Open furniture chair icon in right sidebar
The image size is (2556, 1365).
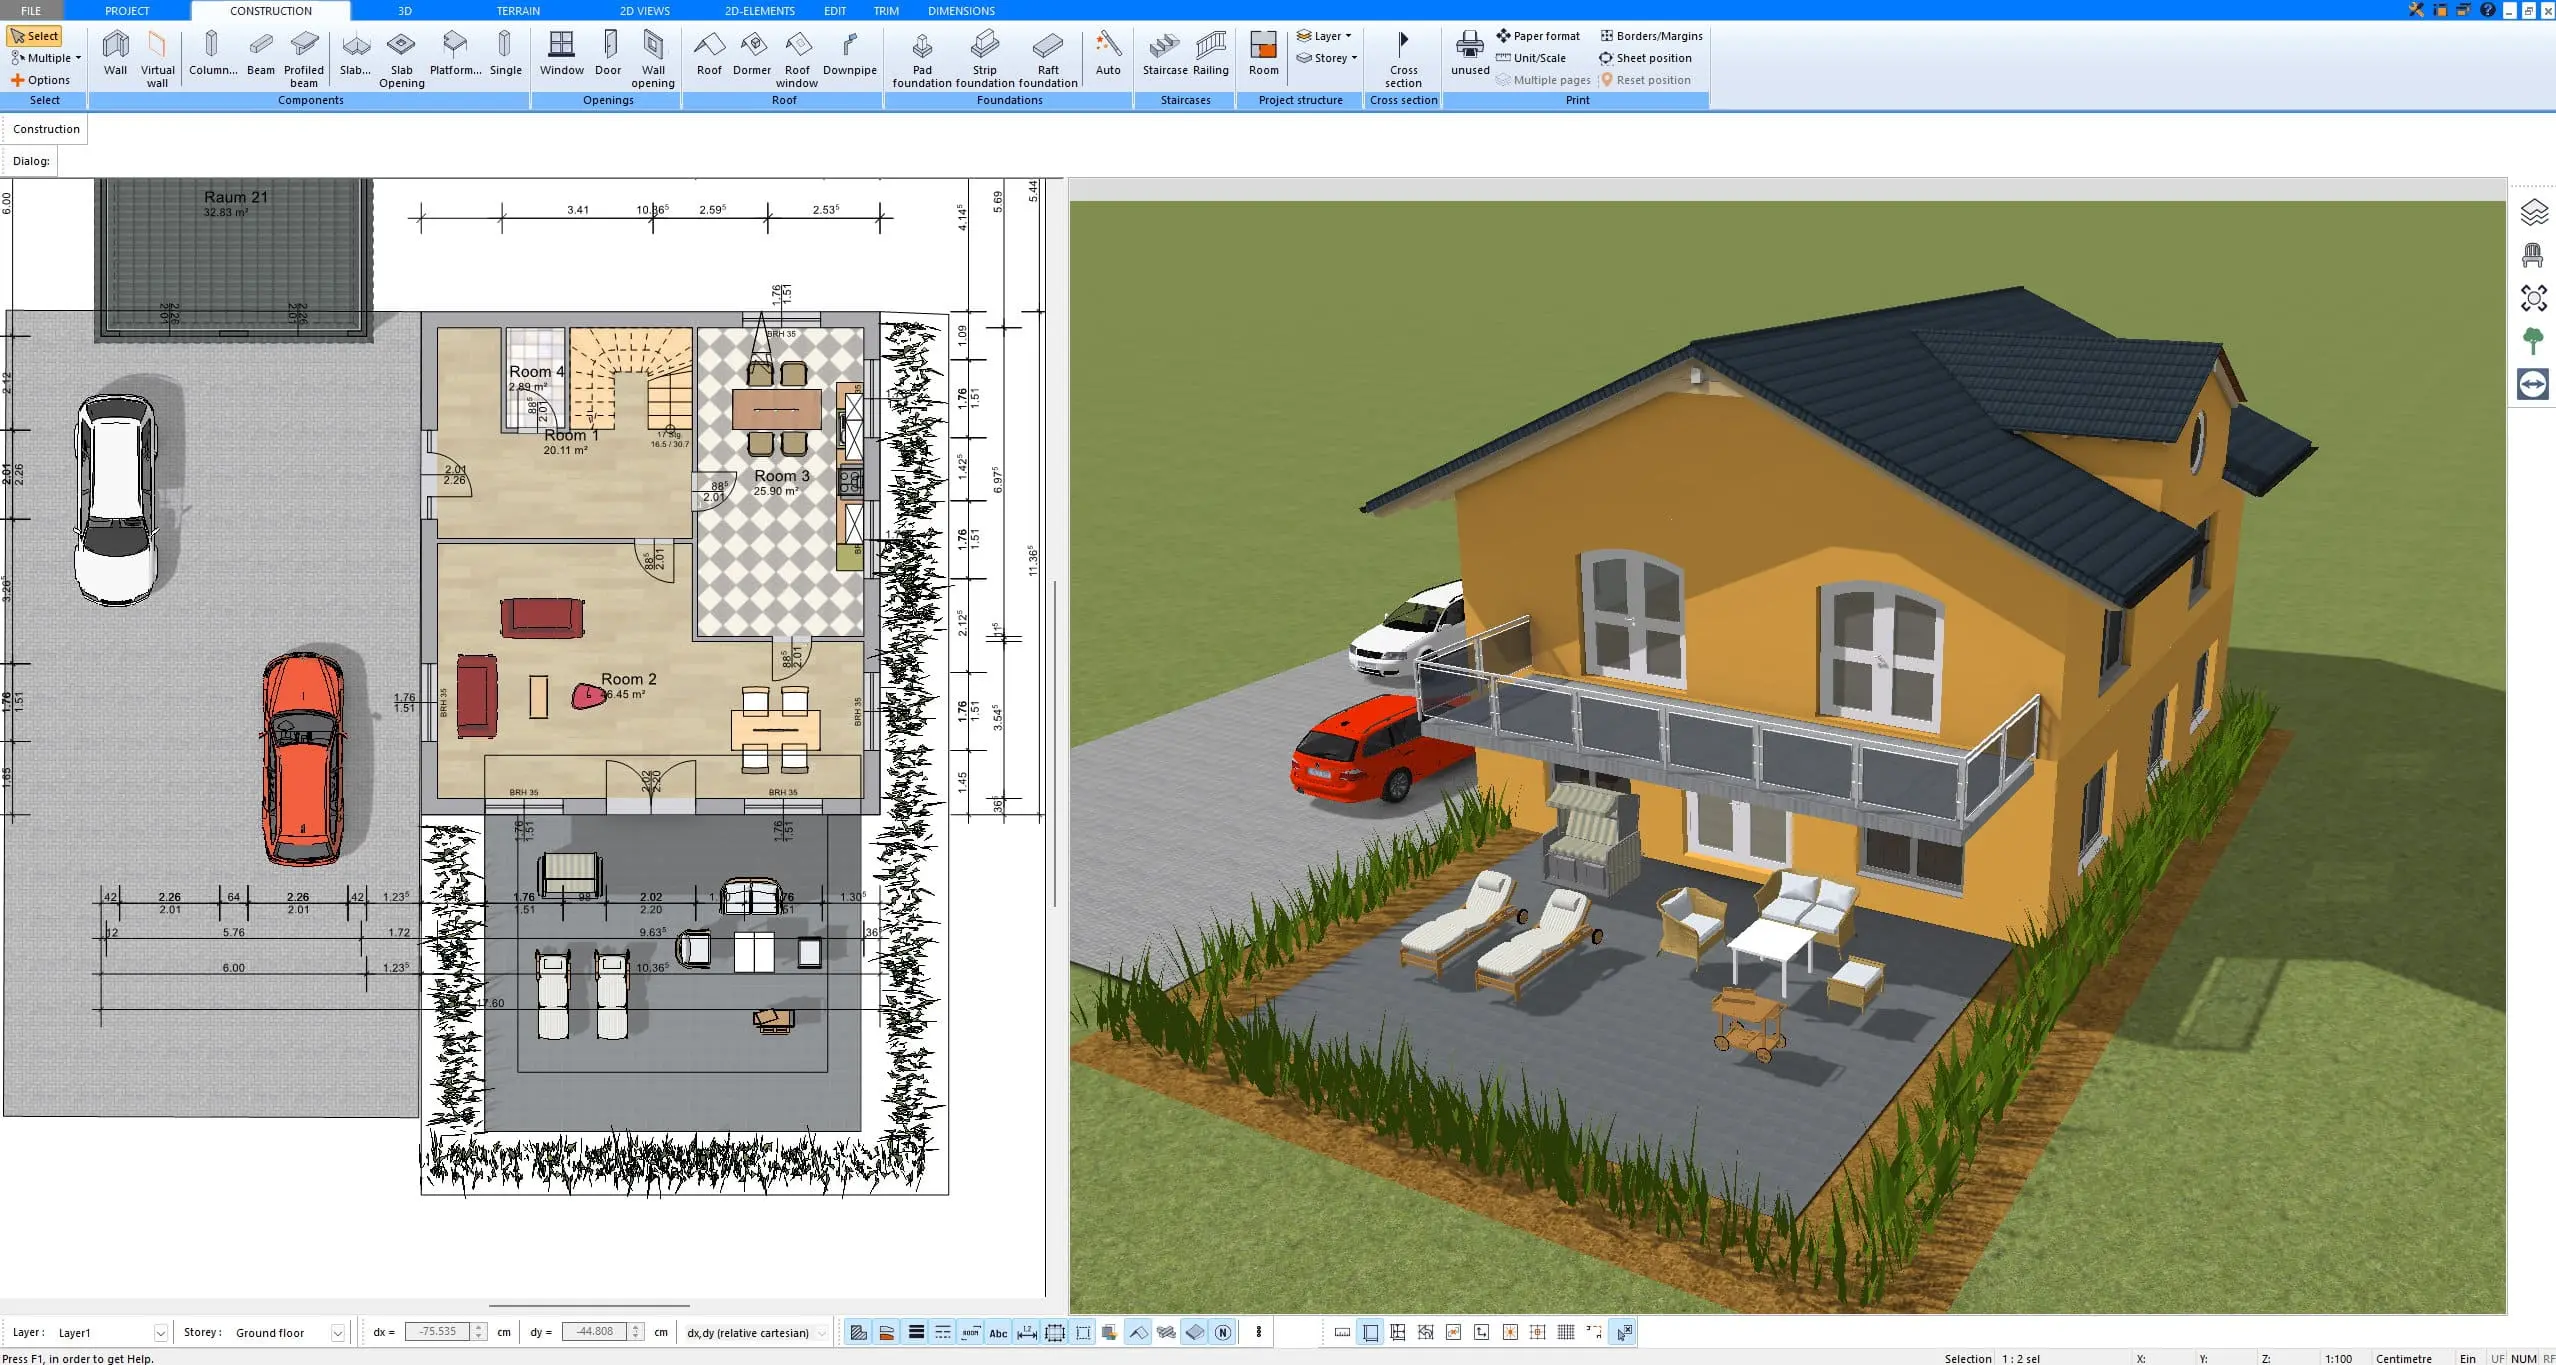pyautogui.click(x=2532, y=256)
